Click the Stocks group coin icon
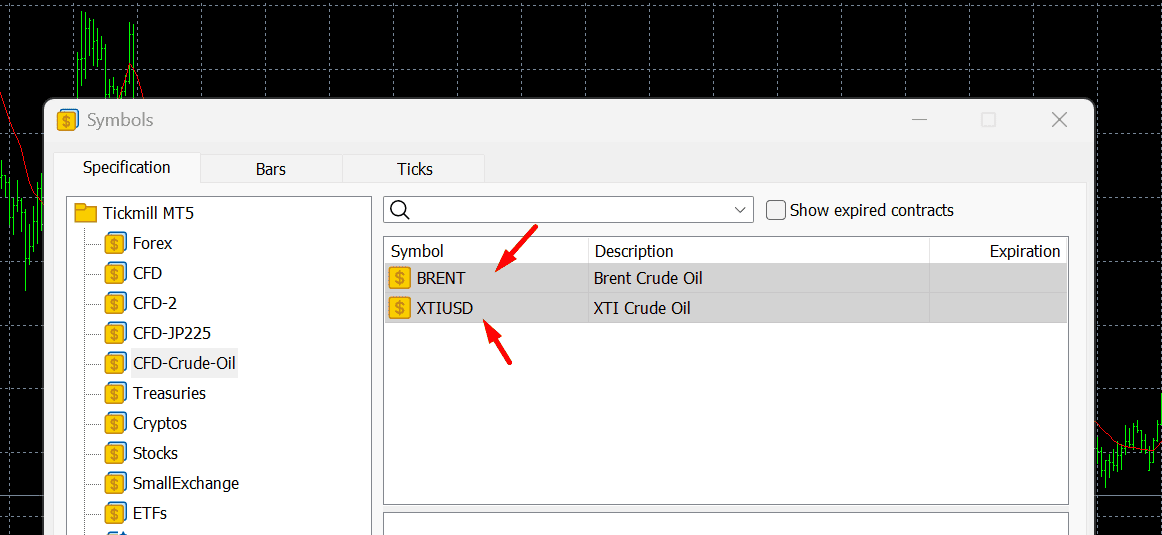Viewport: 1162px width, 535px height. pyautogui.click(x=114, y=453)
